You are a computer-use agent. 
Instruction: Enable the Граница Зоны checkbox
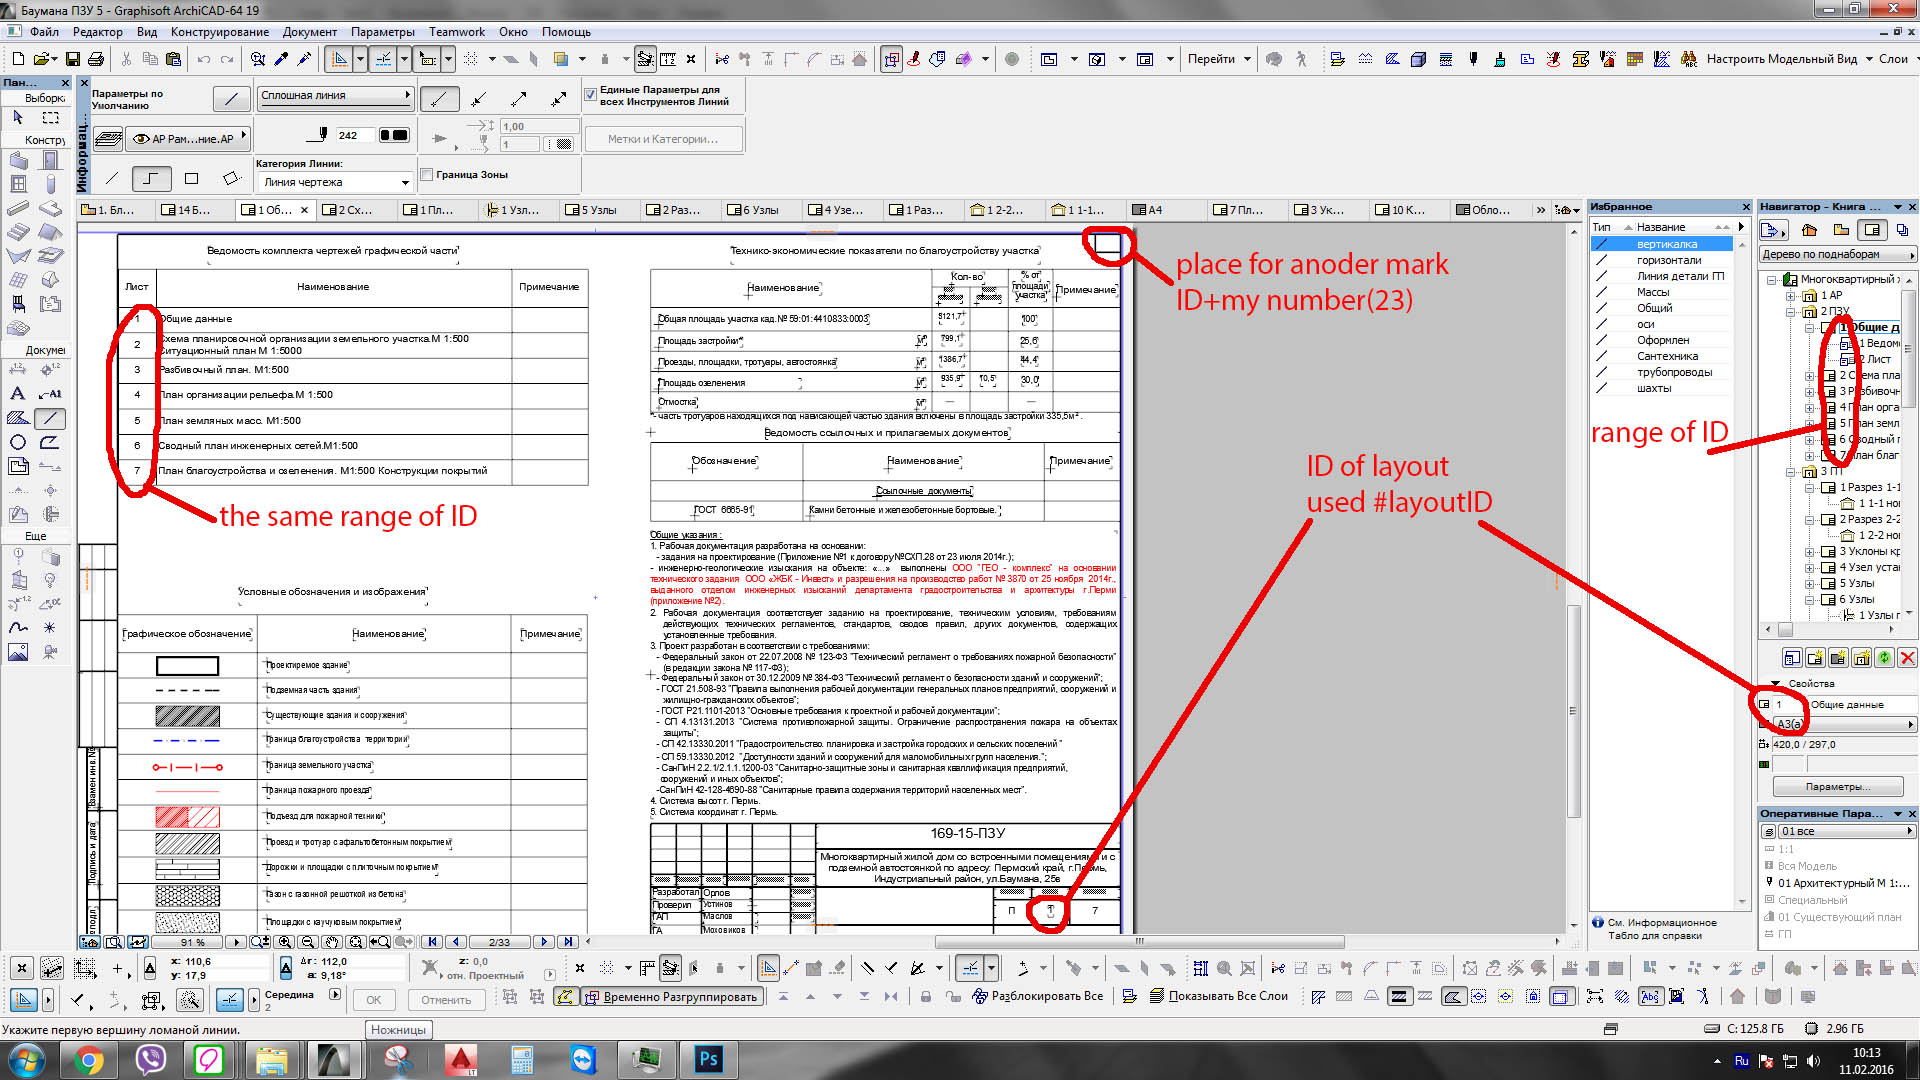click(427, 175)
